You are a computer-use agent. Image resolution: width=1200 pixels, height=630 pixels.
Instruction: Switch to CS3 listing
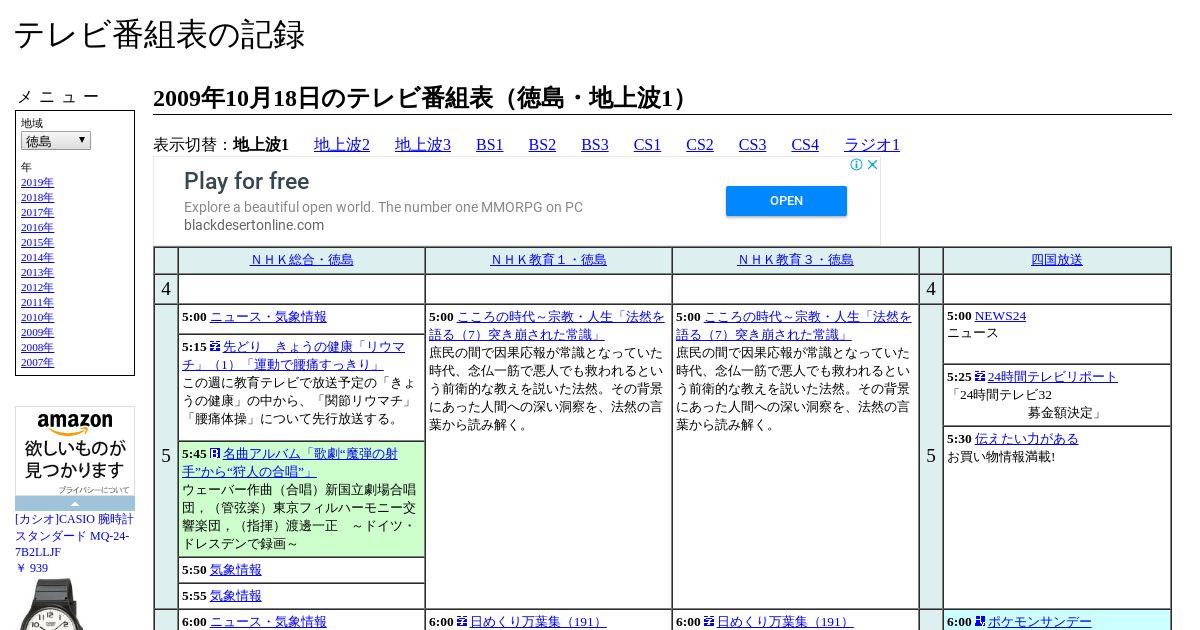coord(752,145)
